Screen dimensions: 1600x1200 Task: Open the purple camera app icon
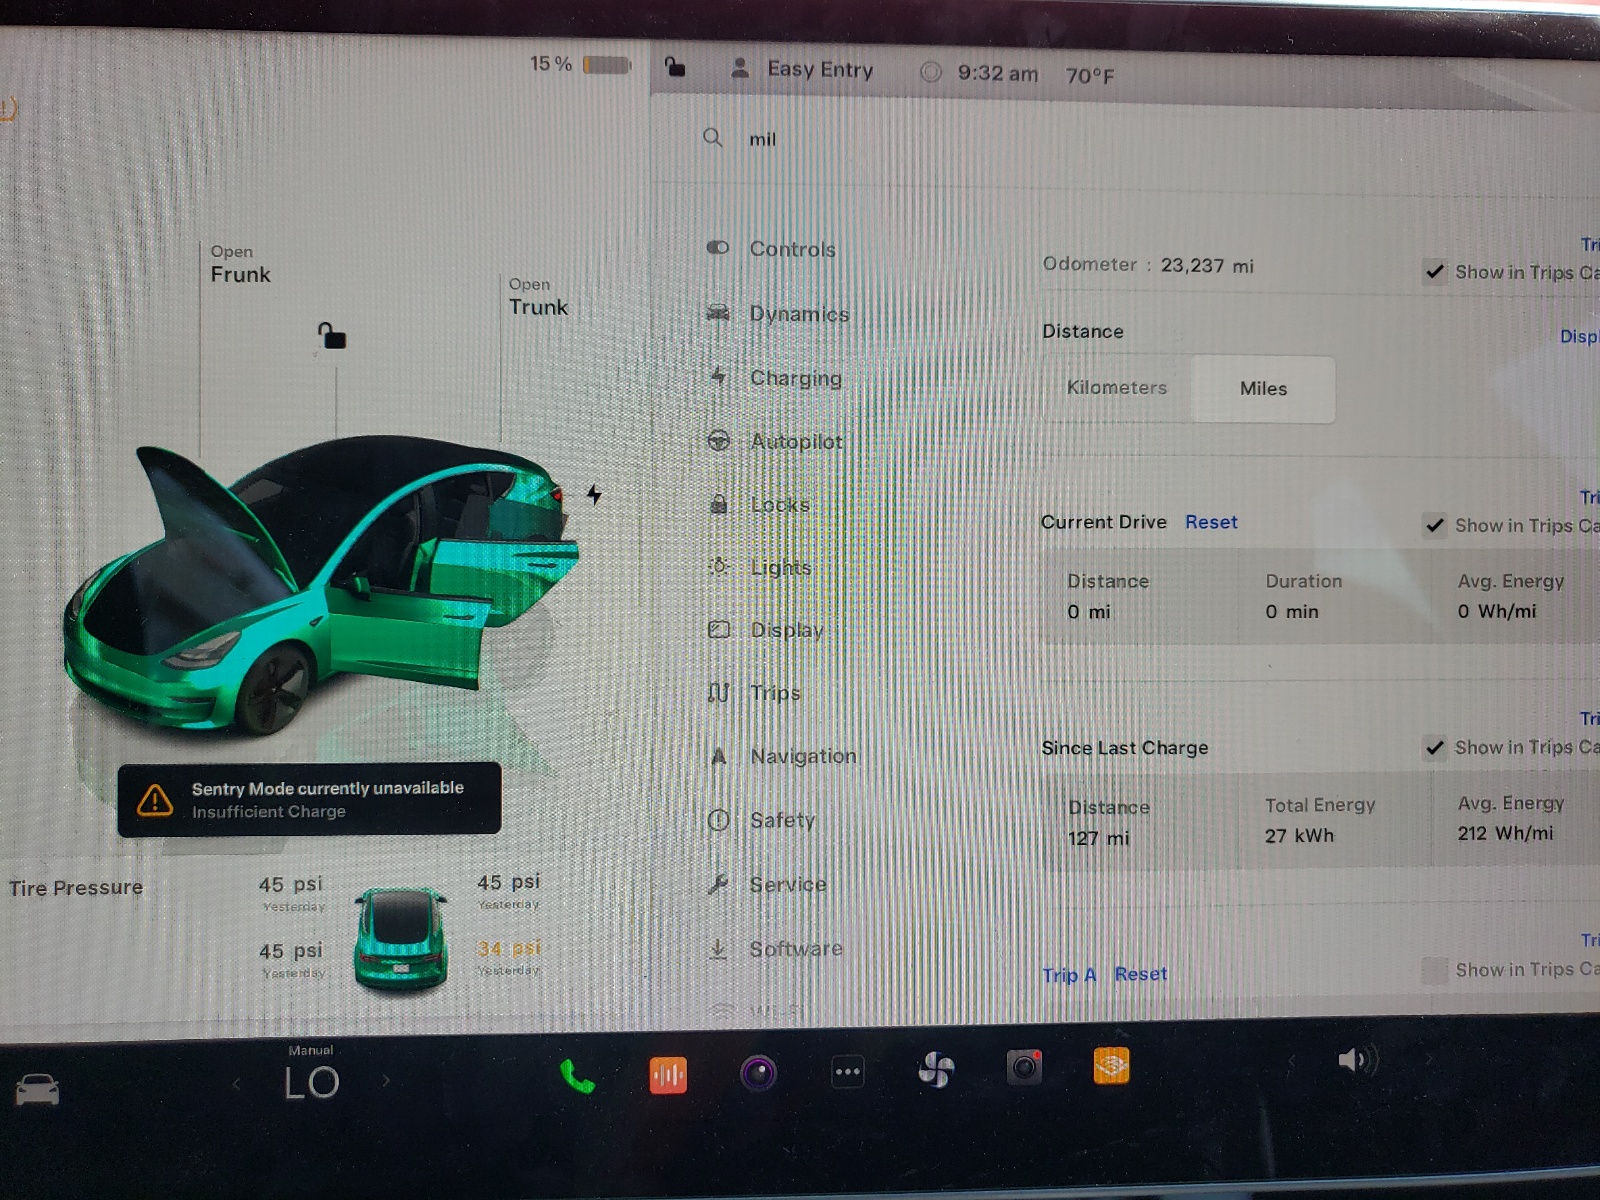(758, 1073)
